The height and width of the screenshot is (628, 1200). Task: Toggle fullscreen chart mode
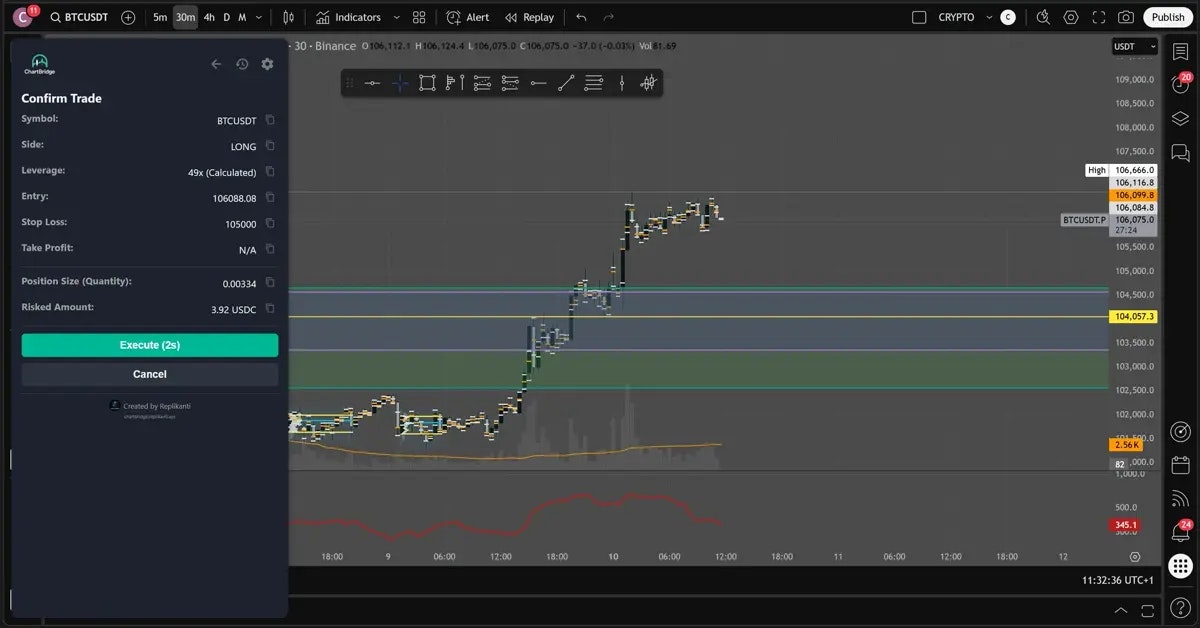(x=1097, y=17)
